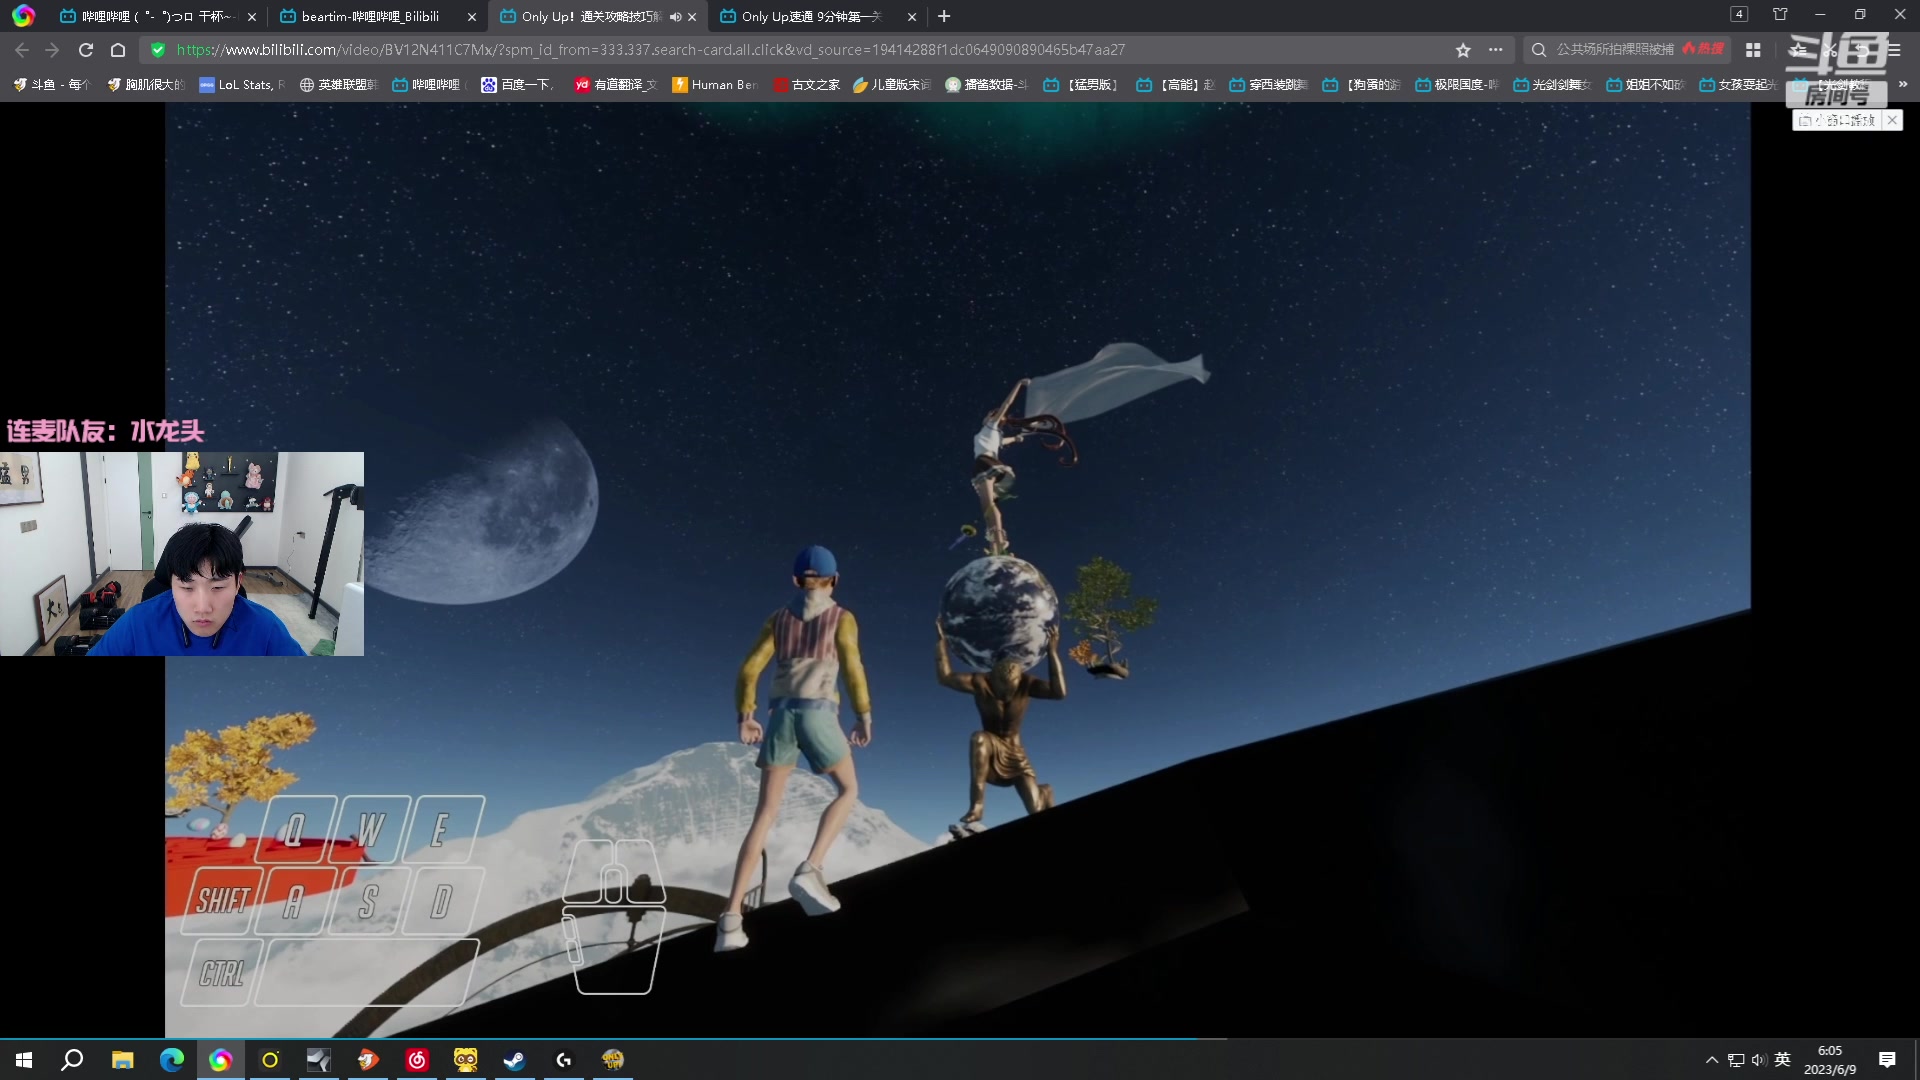Open the Windows Start menu
Viewport: 1920px width, 1080px height.
coord(24,1060)
